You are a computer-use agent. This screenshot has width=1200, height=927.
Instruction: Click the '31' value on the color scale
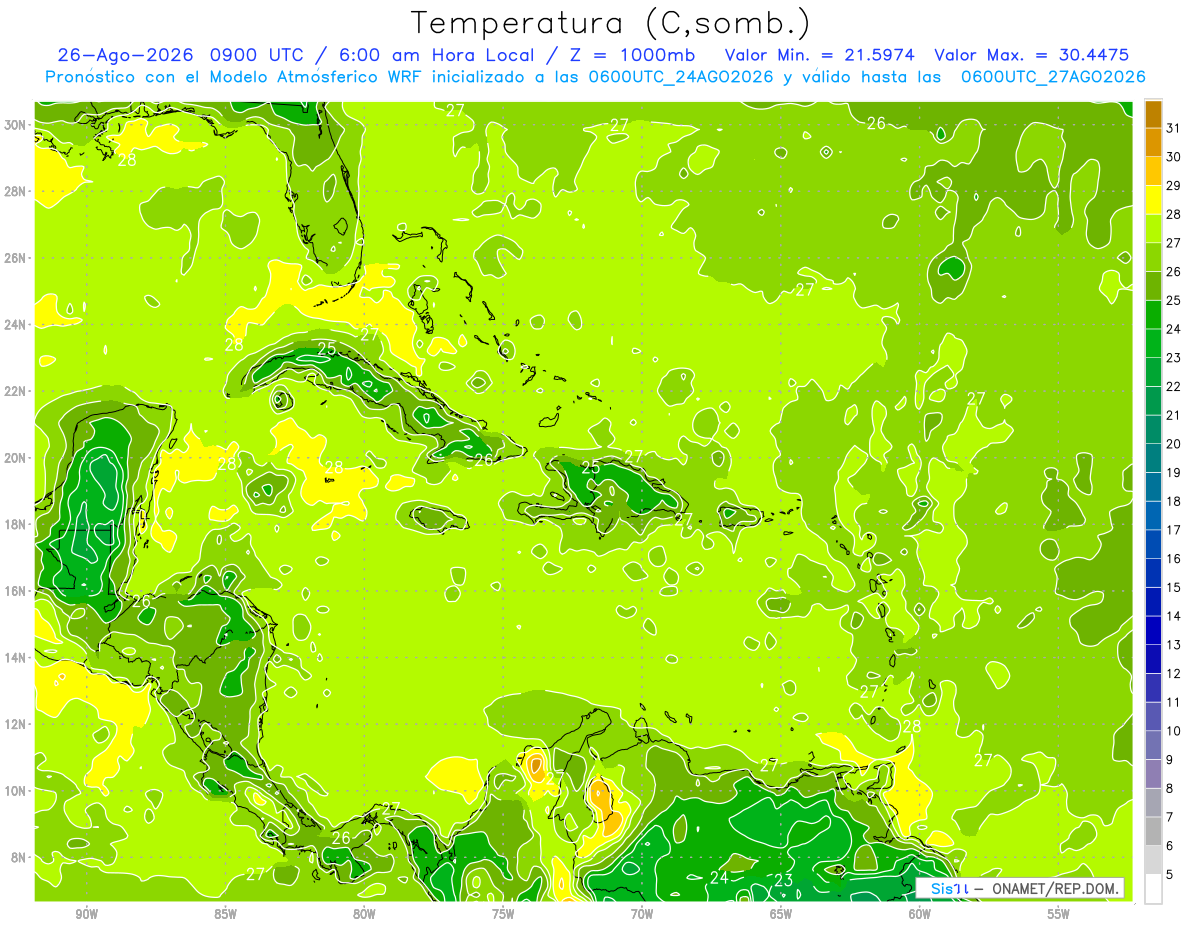tap(1174, 128)
